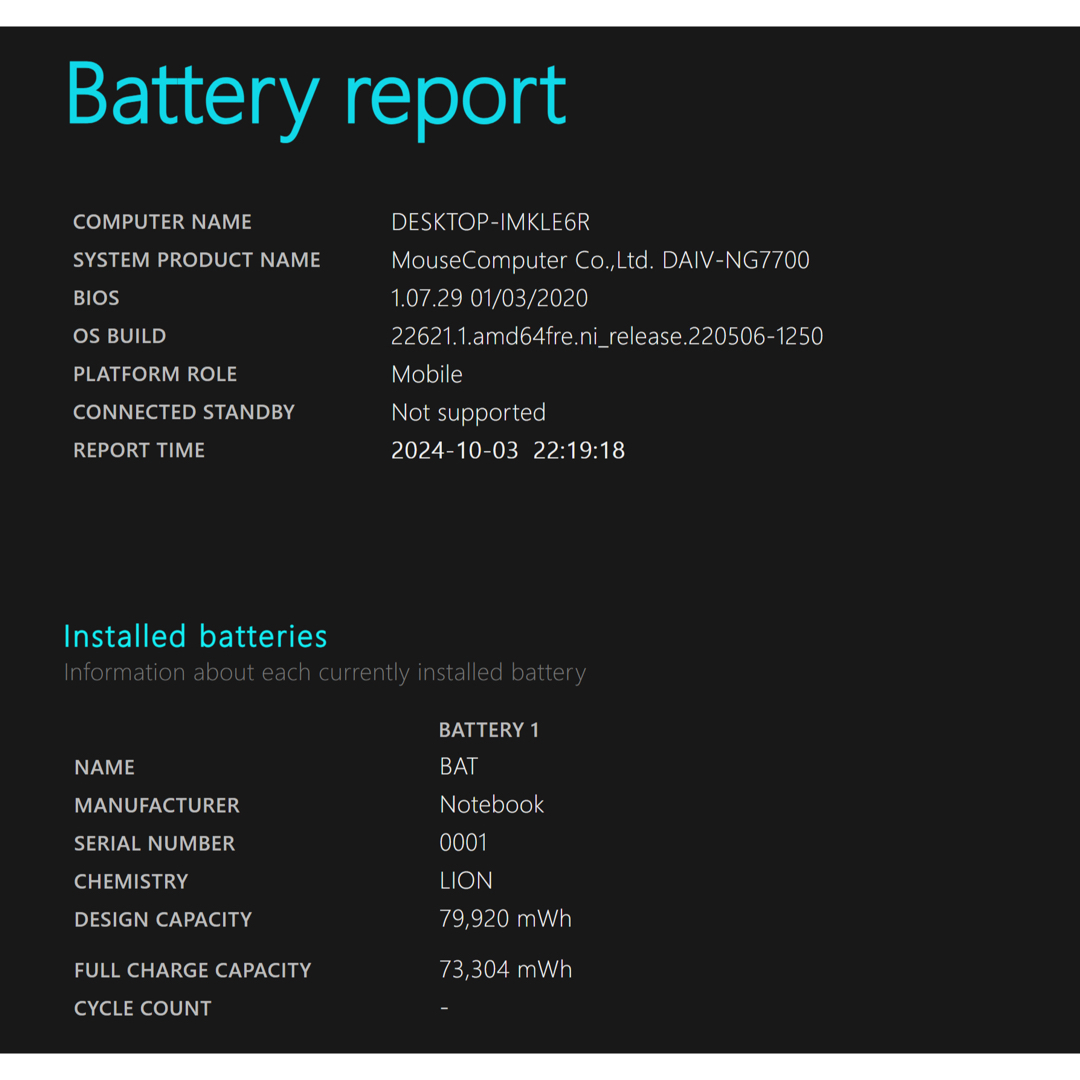The height and width of the screenshot is (1080, 1080).
Task: Select the Not supported value
Action: click(468, 413)
